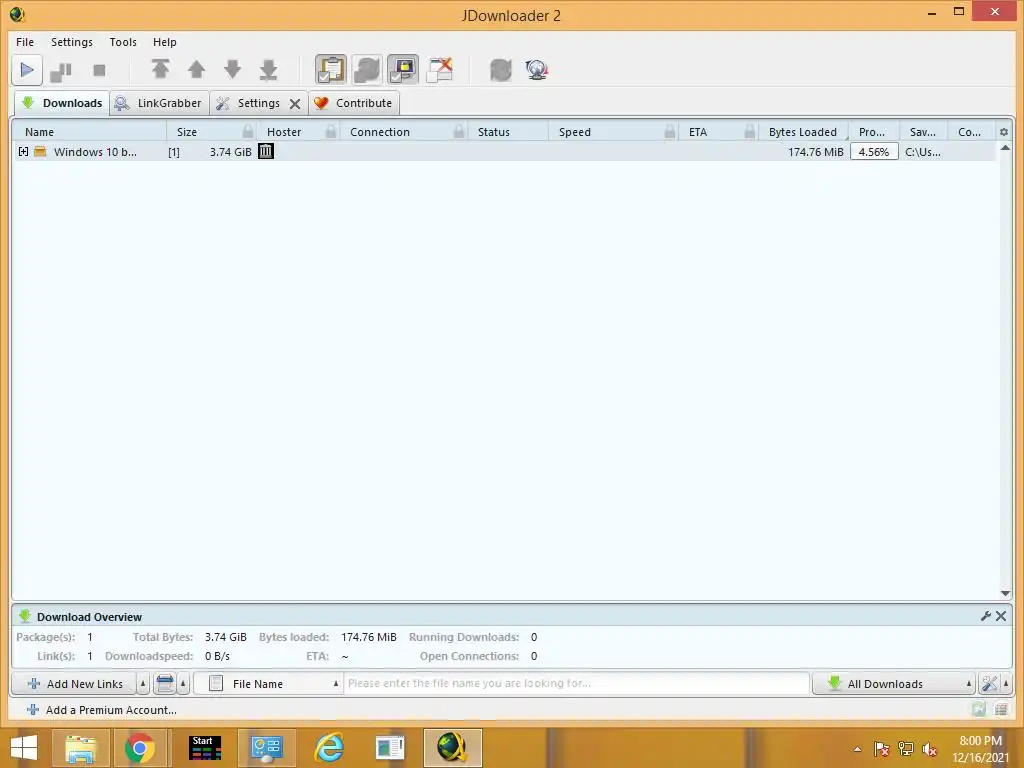Viewport: 1024px width, 768px height.
Task: Click the Save to path cell C:\Us...
Action: (923, 152)
